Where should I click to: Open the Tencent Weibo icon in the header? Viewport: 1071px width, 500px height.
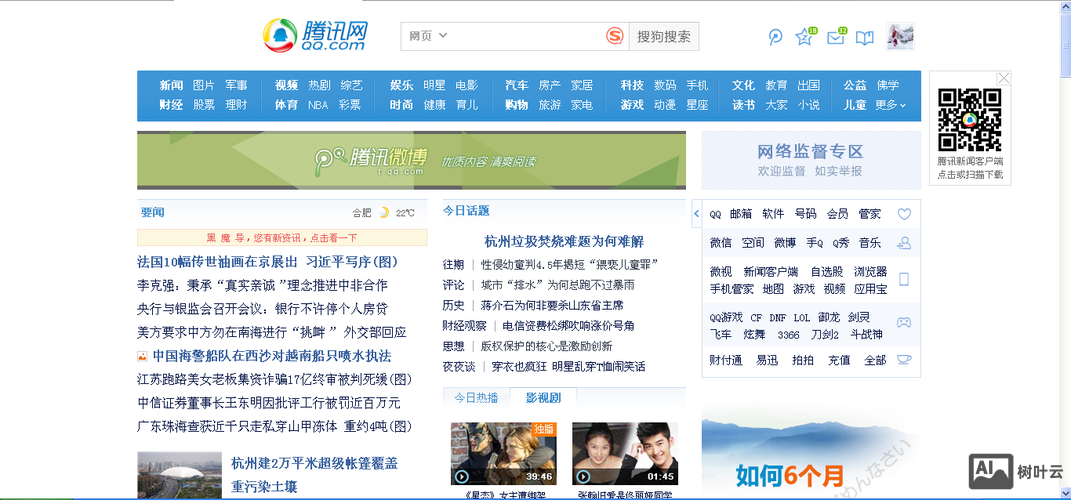(x=775, y=37)
